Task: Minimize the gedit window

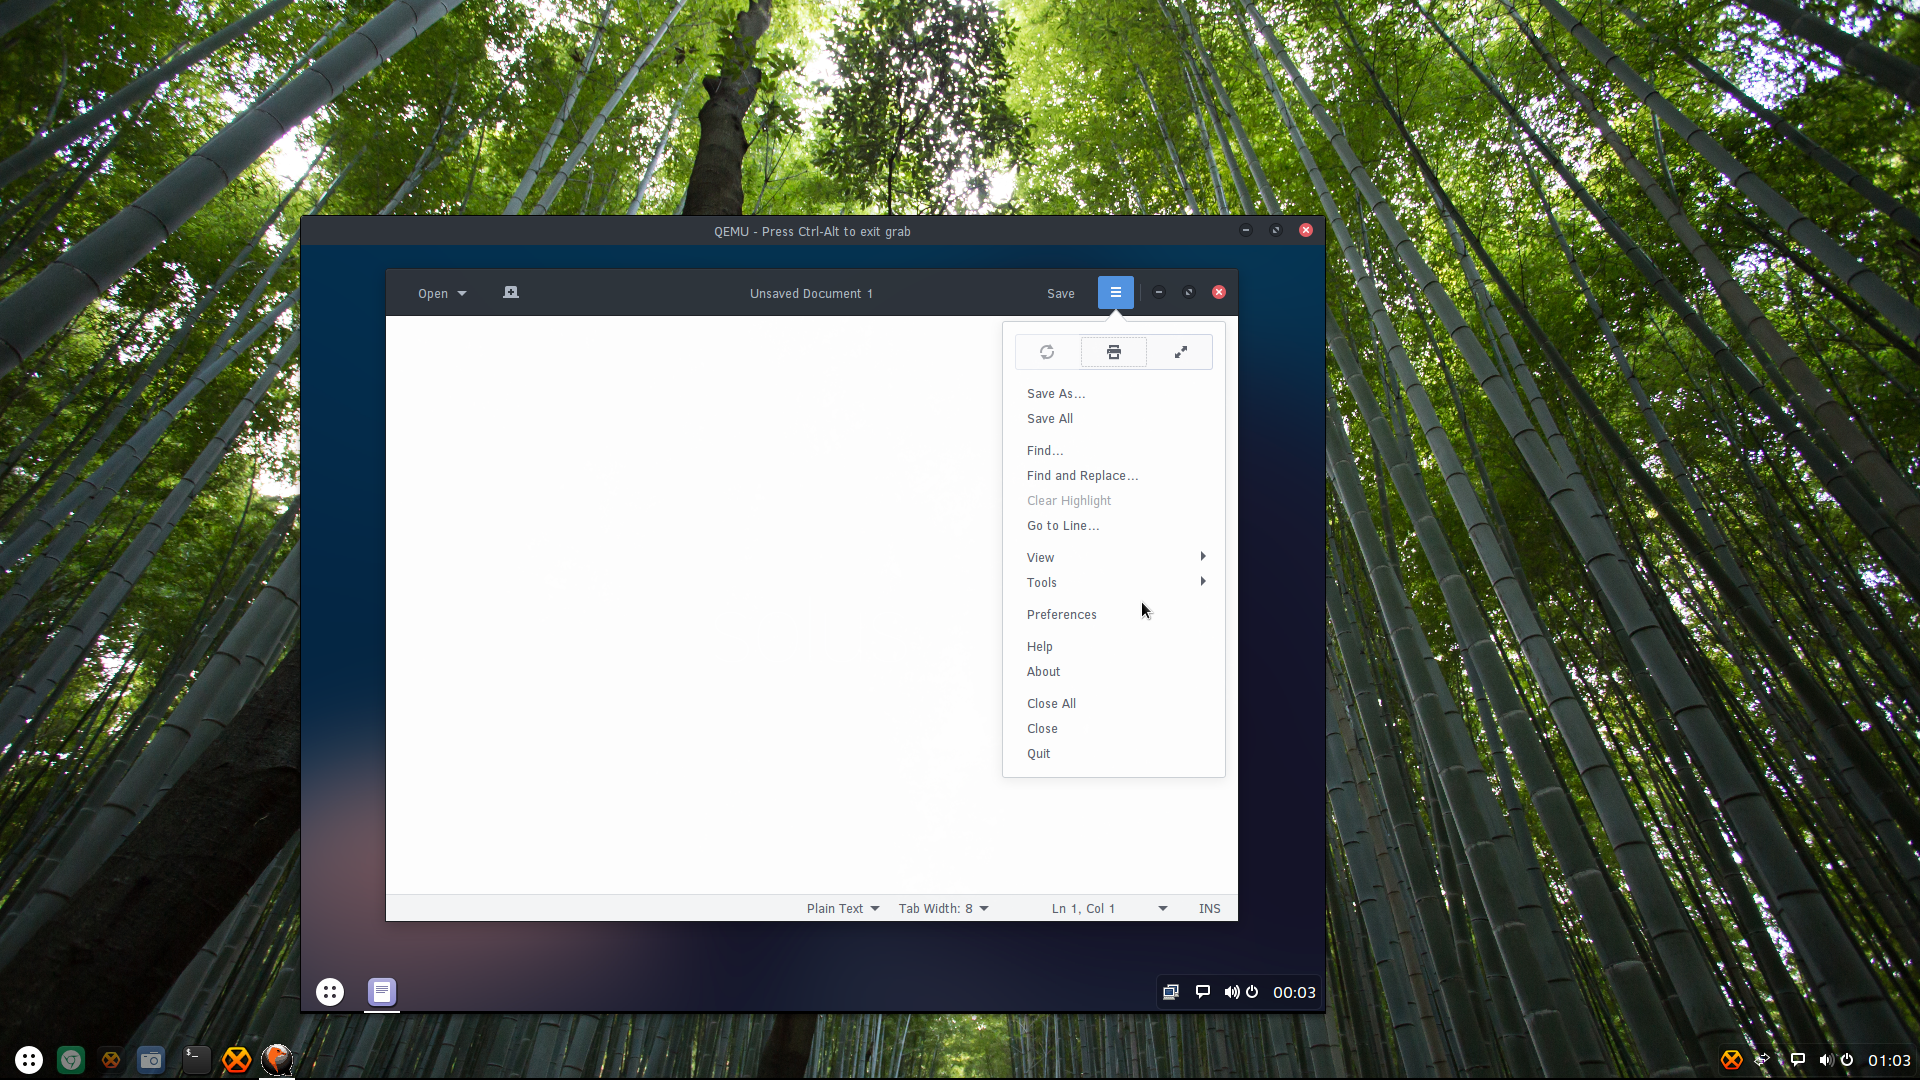Action: pos(1159,293)
